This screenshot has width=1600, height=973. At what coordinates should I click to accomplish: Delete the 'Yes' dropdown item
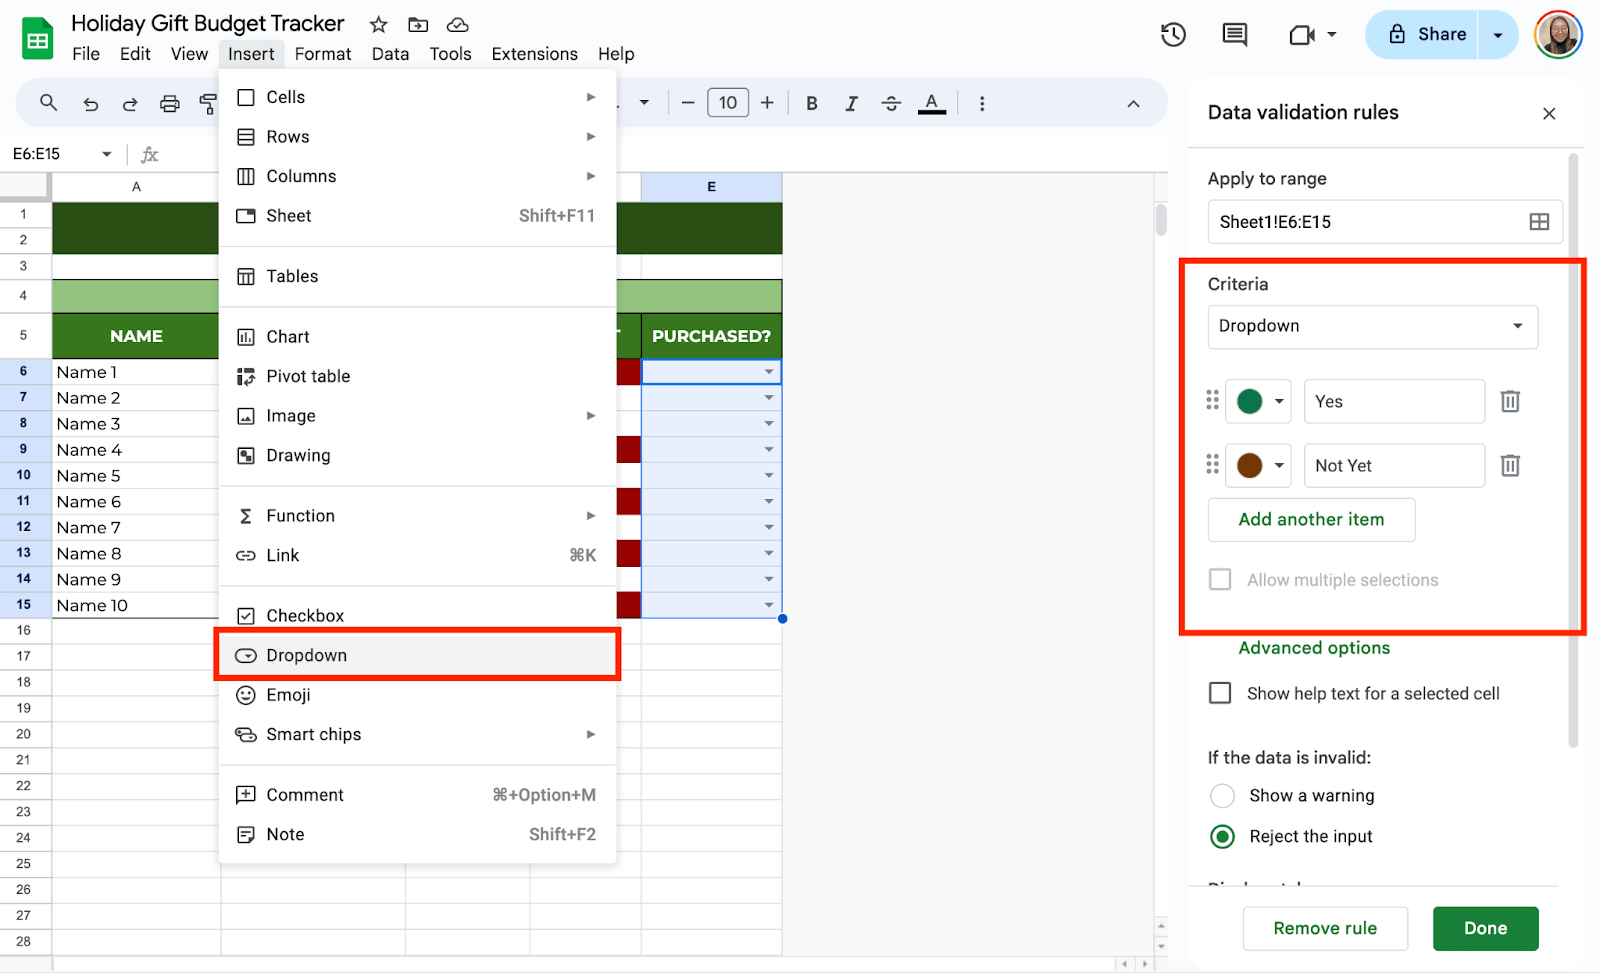(x=1510, y=401)
